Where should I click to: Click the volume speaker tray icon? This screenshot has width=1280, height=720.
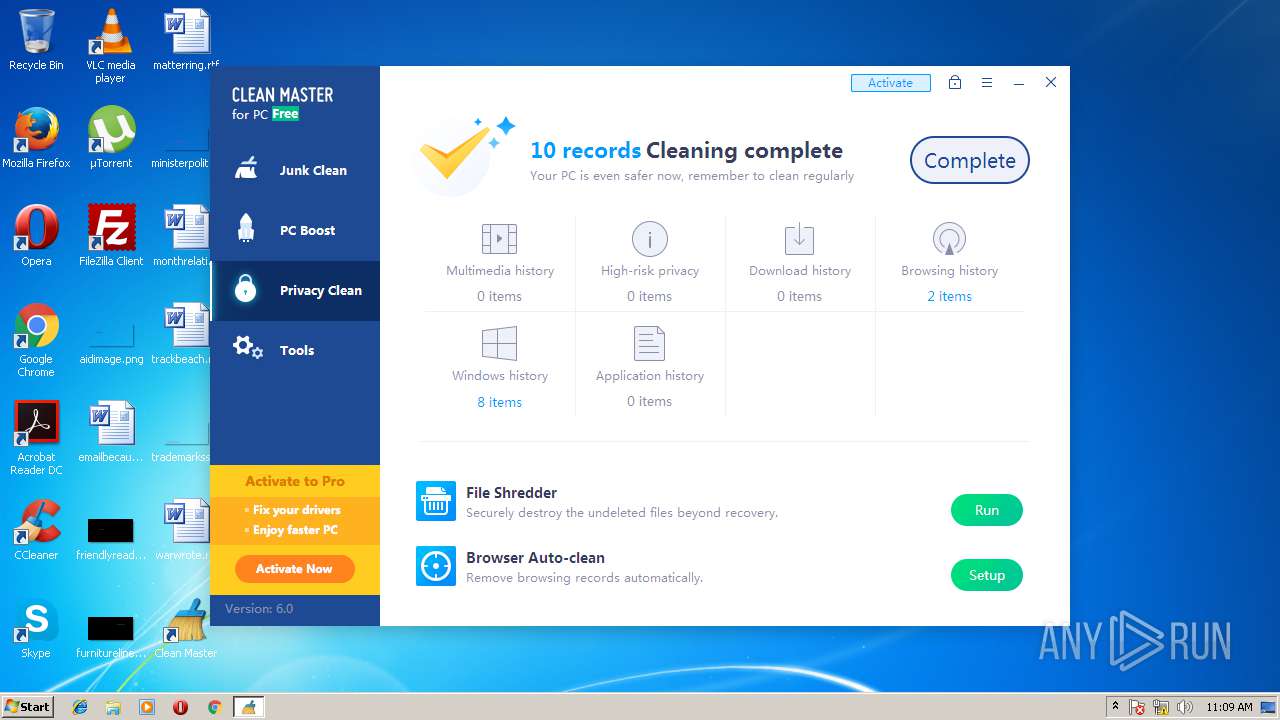pos(1185,707)
